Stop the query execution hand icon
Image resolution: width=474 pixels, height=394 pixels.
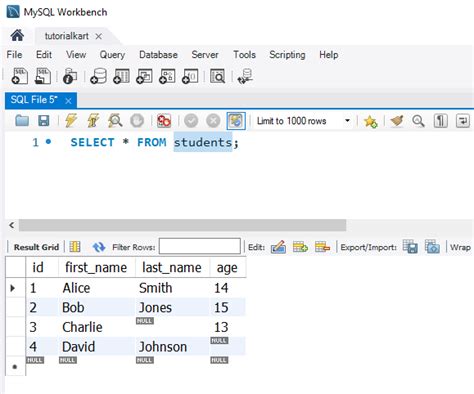137,121
